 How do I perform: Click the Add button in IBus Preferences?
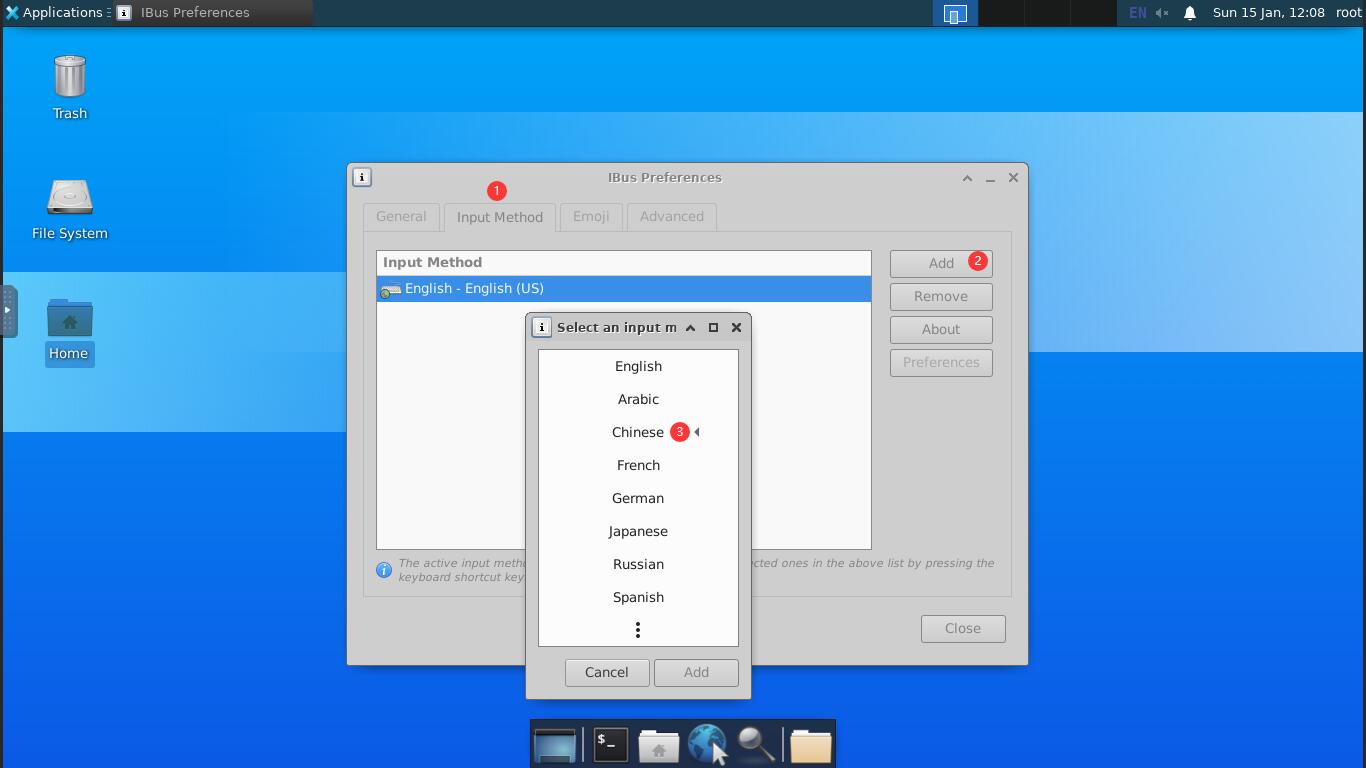[x=941, y=263]
